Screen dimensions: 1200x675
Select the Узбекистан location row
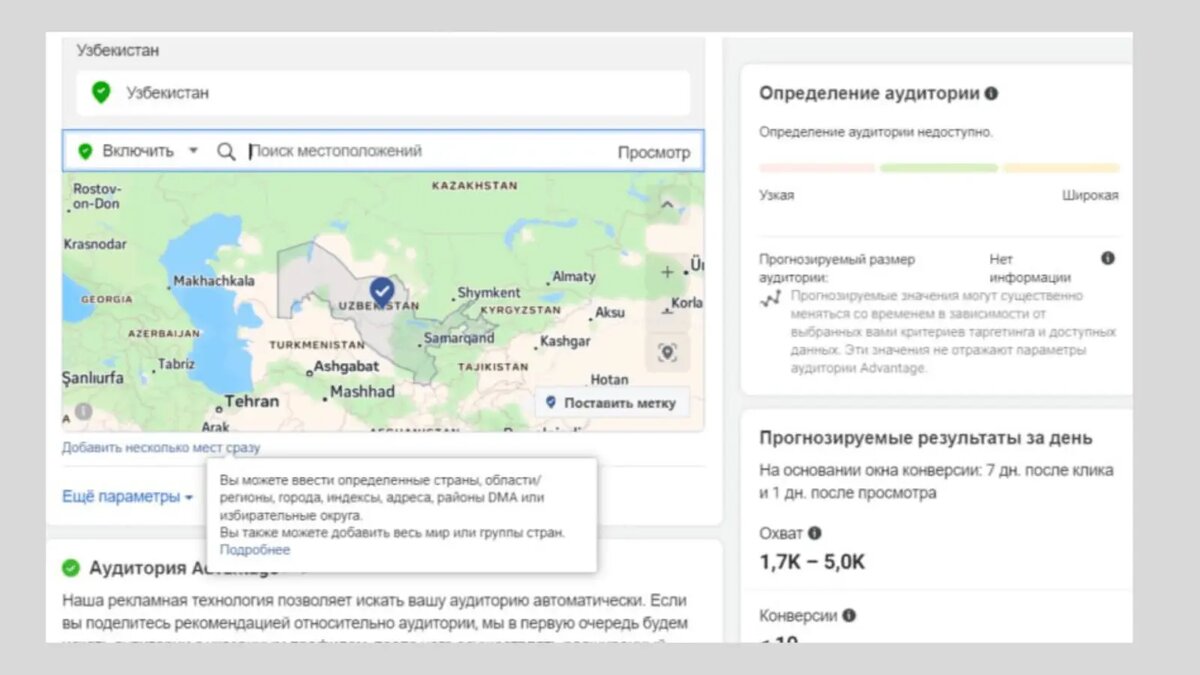383,93
